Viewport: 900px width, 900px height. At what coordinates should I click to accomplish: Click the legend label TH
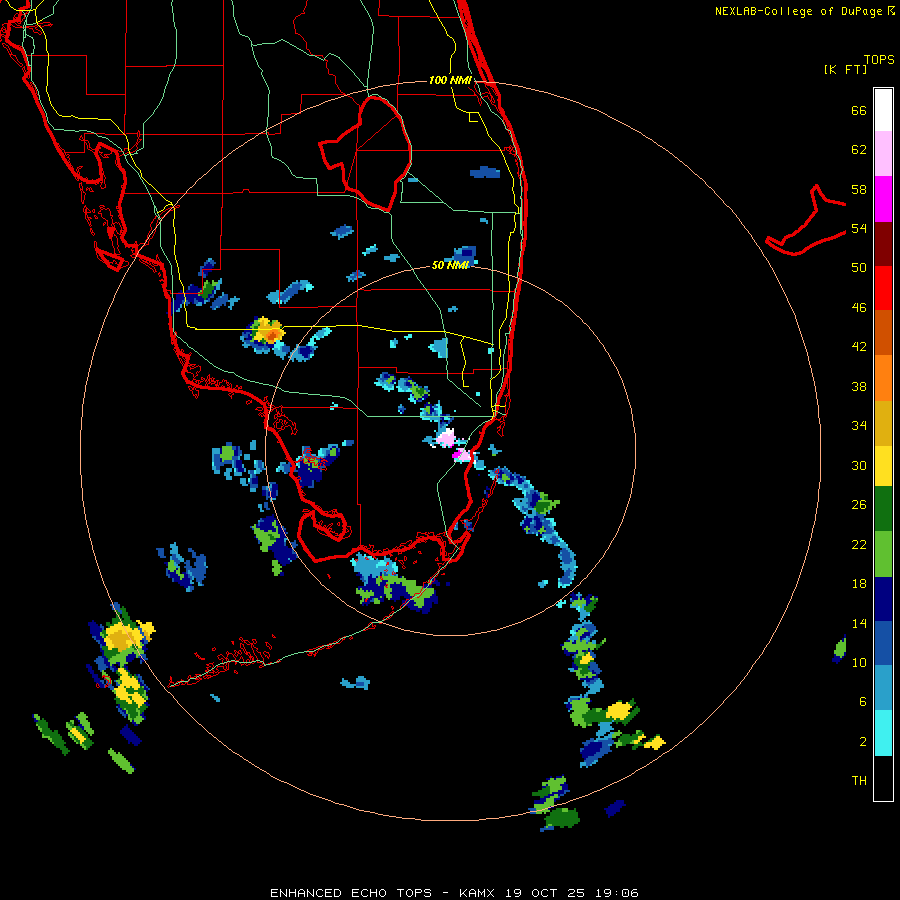click(x=859, y=780)
